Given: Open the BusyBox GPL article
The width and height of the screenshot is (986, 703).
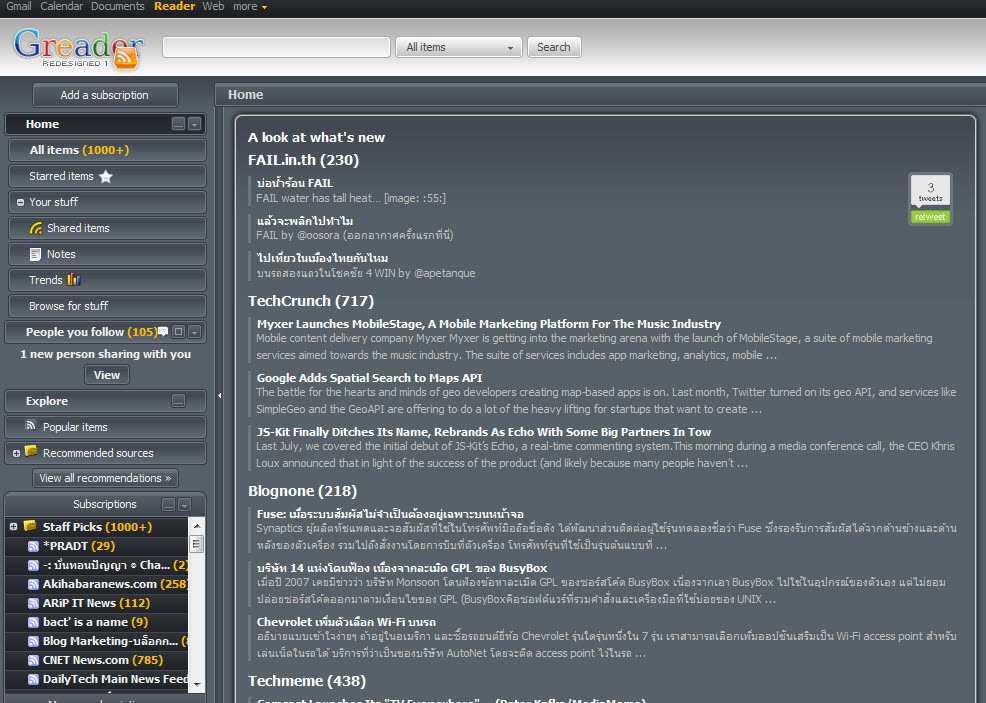Looking at the screenshot, I should coord(402,568).
